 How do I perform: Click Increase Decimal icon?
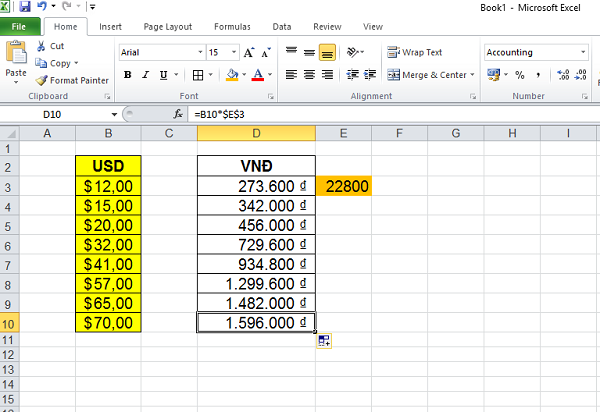click(562, 74)
